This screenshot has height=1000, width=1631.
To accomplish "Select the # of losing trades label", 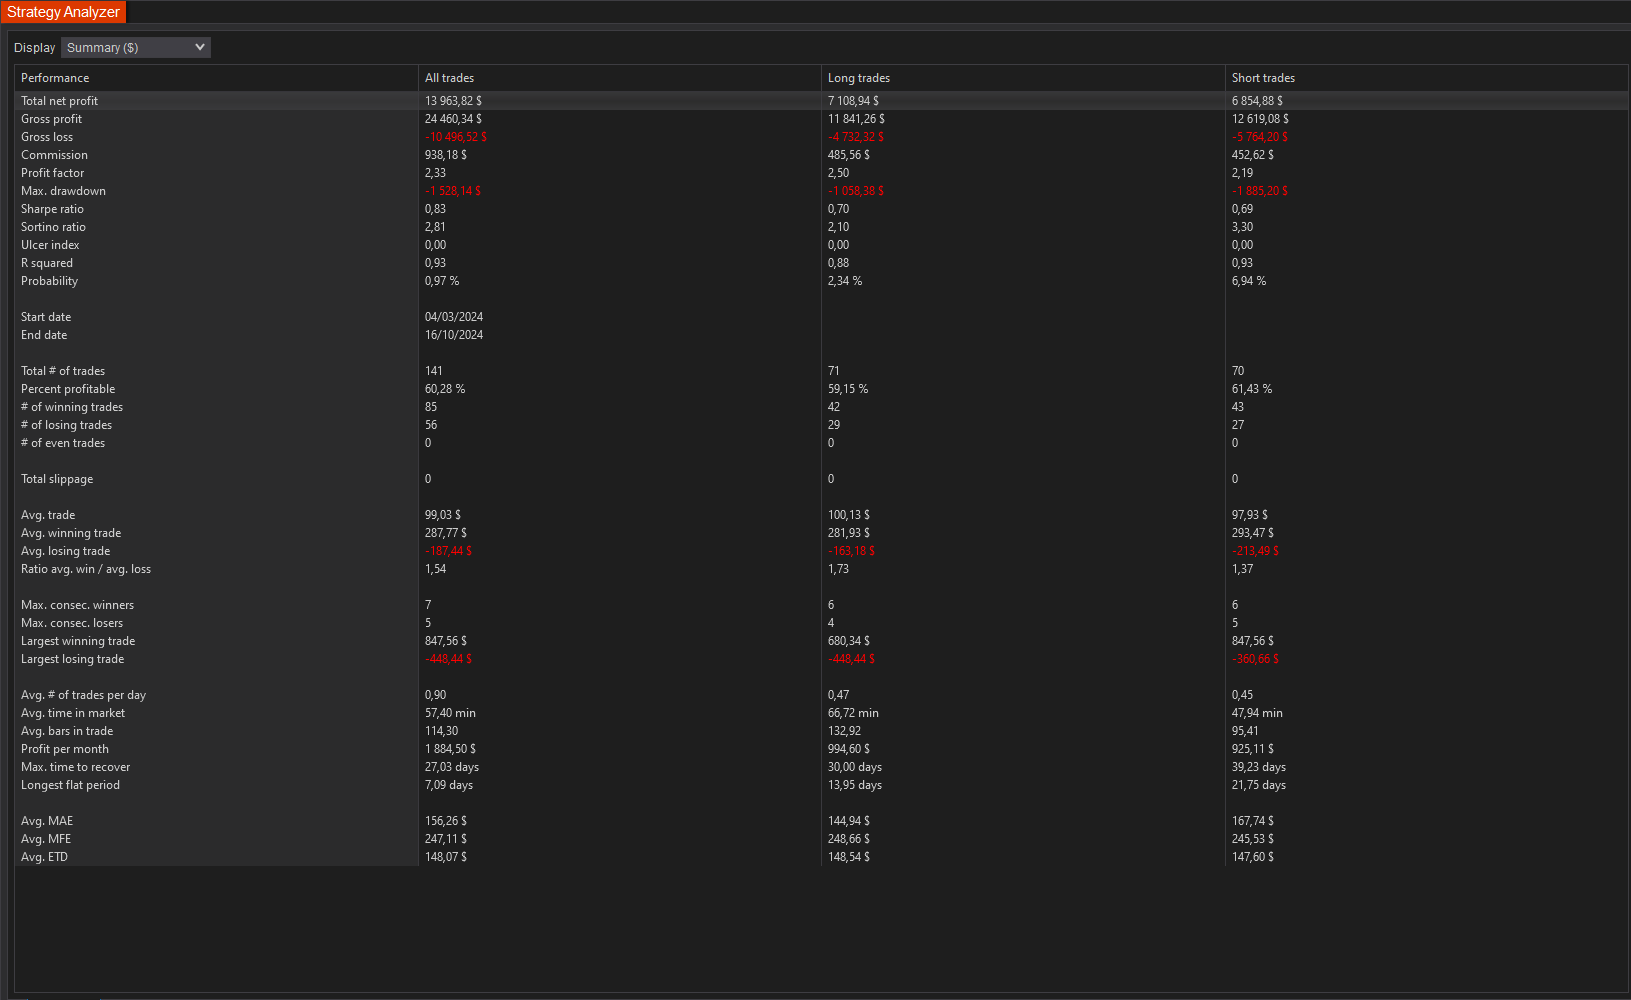I will (x=66, y=425).
